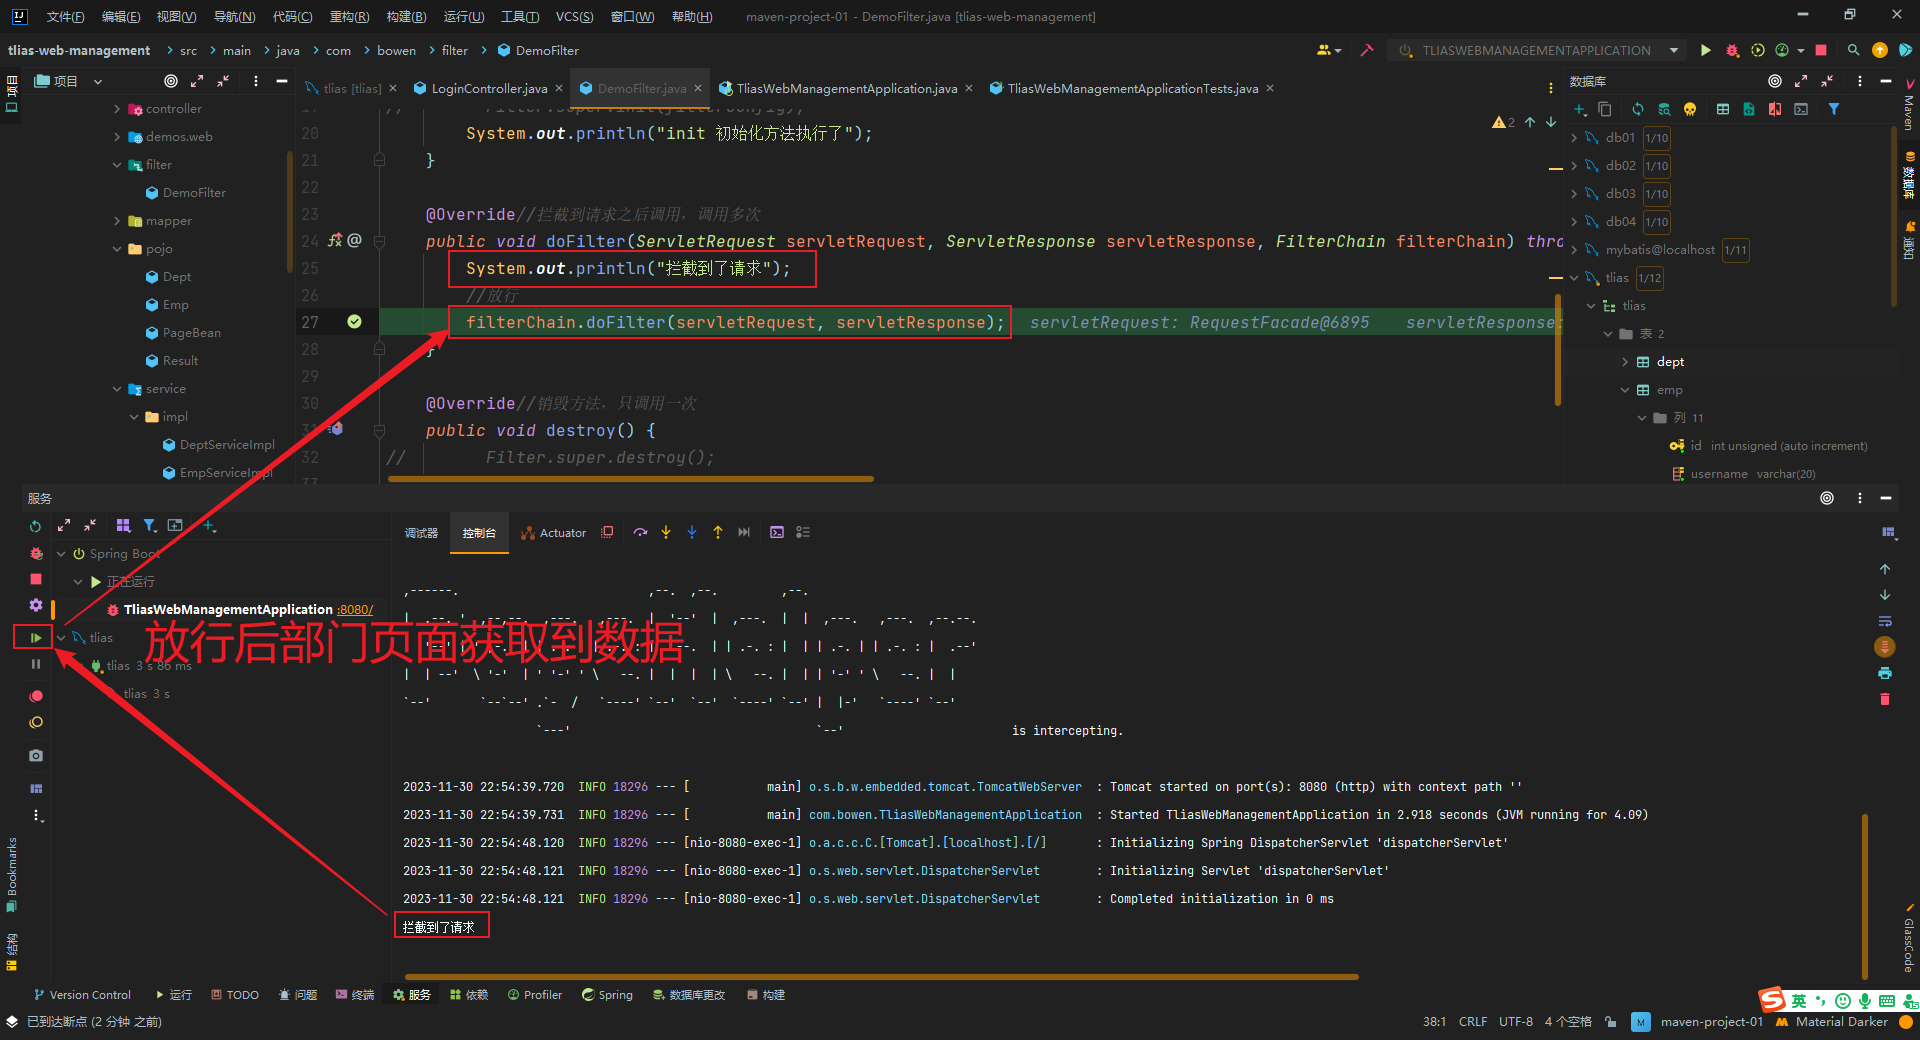Expand db01 data source
The image size is (1920, 1040).
point(1574,138)
